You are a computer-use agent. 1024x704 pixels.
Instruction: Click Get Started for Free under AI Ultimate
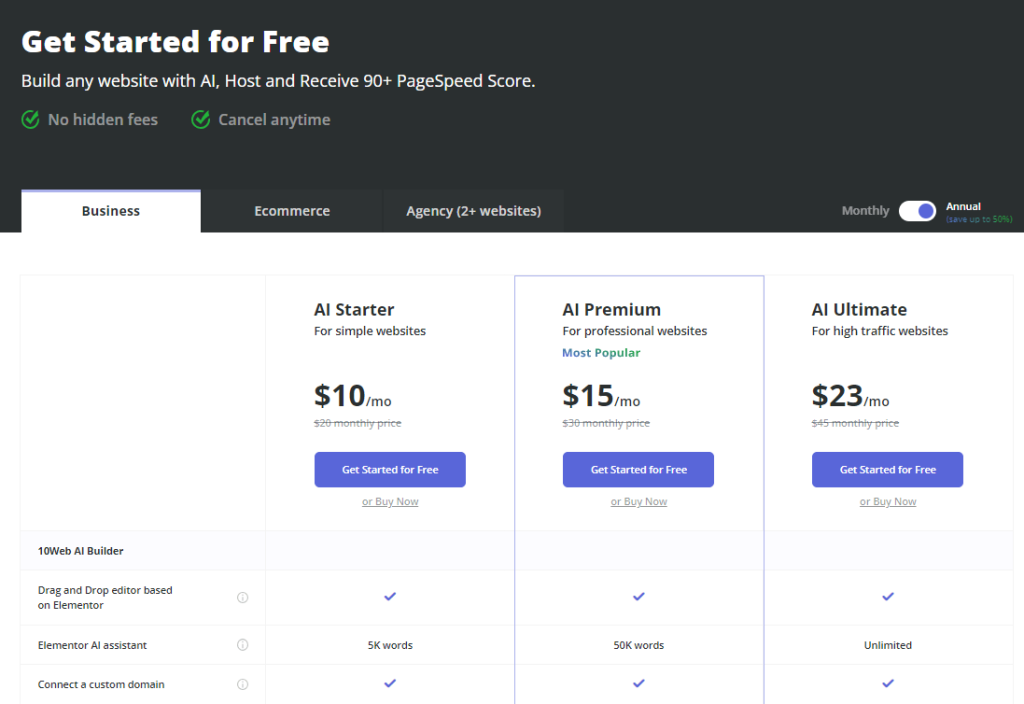click(887, 469)
